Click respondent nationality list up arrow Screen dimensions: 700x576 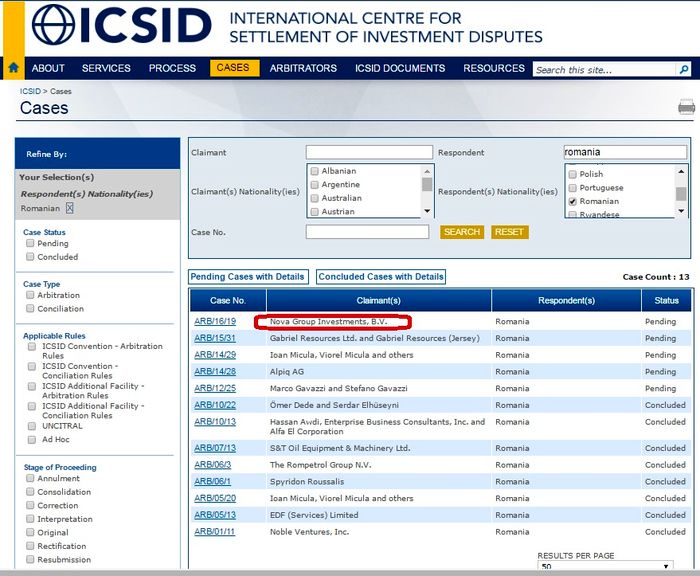point(681,171)
